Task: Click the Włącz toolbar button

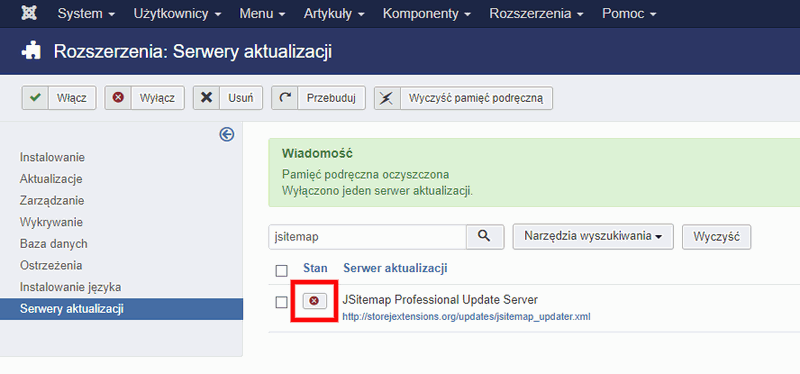Action: click(x=59, y=97)
